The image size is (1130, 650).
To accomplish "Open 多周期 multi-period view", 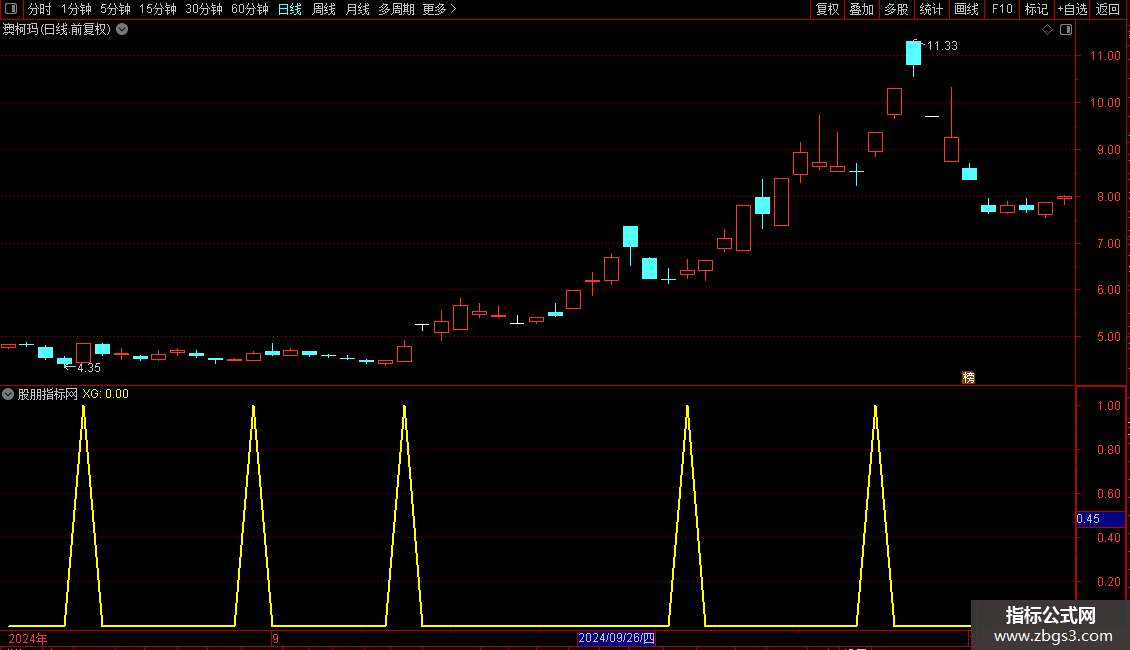I will tap(396, 9).
